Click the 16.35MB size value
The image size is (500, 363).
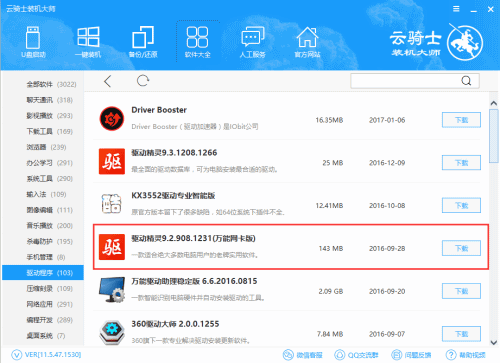[x=329, y=120]
